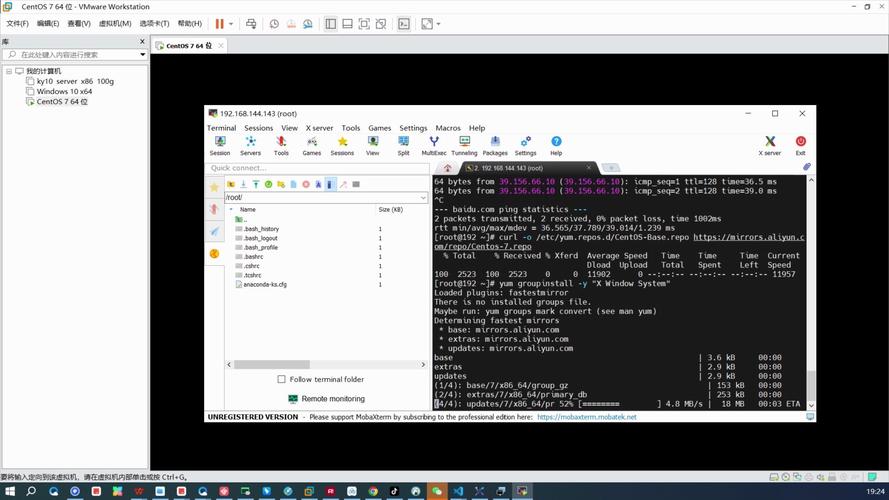Viewport: 889px width, 500px height.
Task: Collapse the 我的计算机 tree node
Action: (9, 71)
